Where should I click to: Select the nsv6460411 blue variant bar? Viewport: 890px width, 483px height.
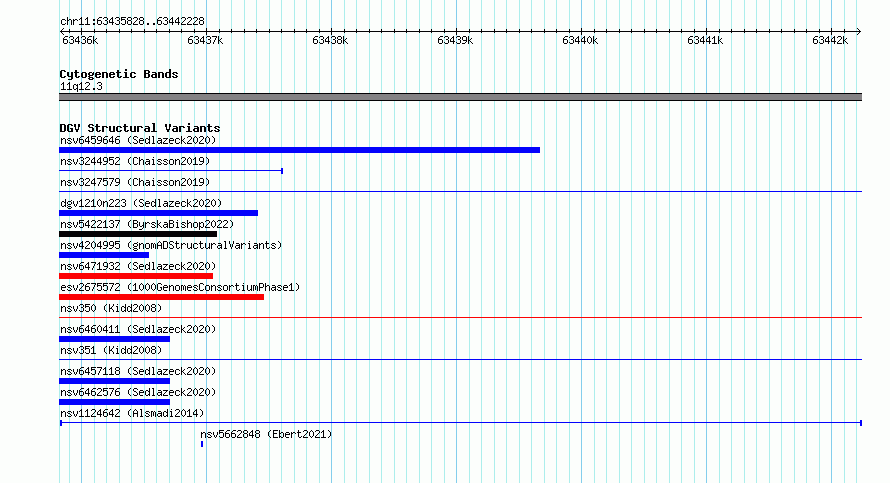click(115, 339)
